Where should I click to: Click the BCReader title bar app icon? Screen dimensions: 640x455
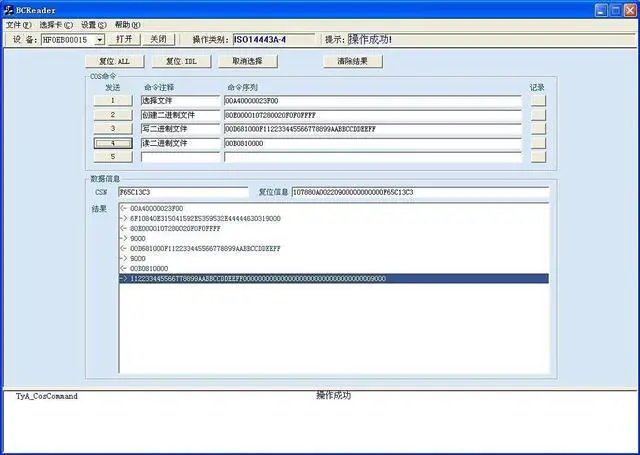click(10, 8)
